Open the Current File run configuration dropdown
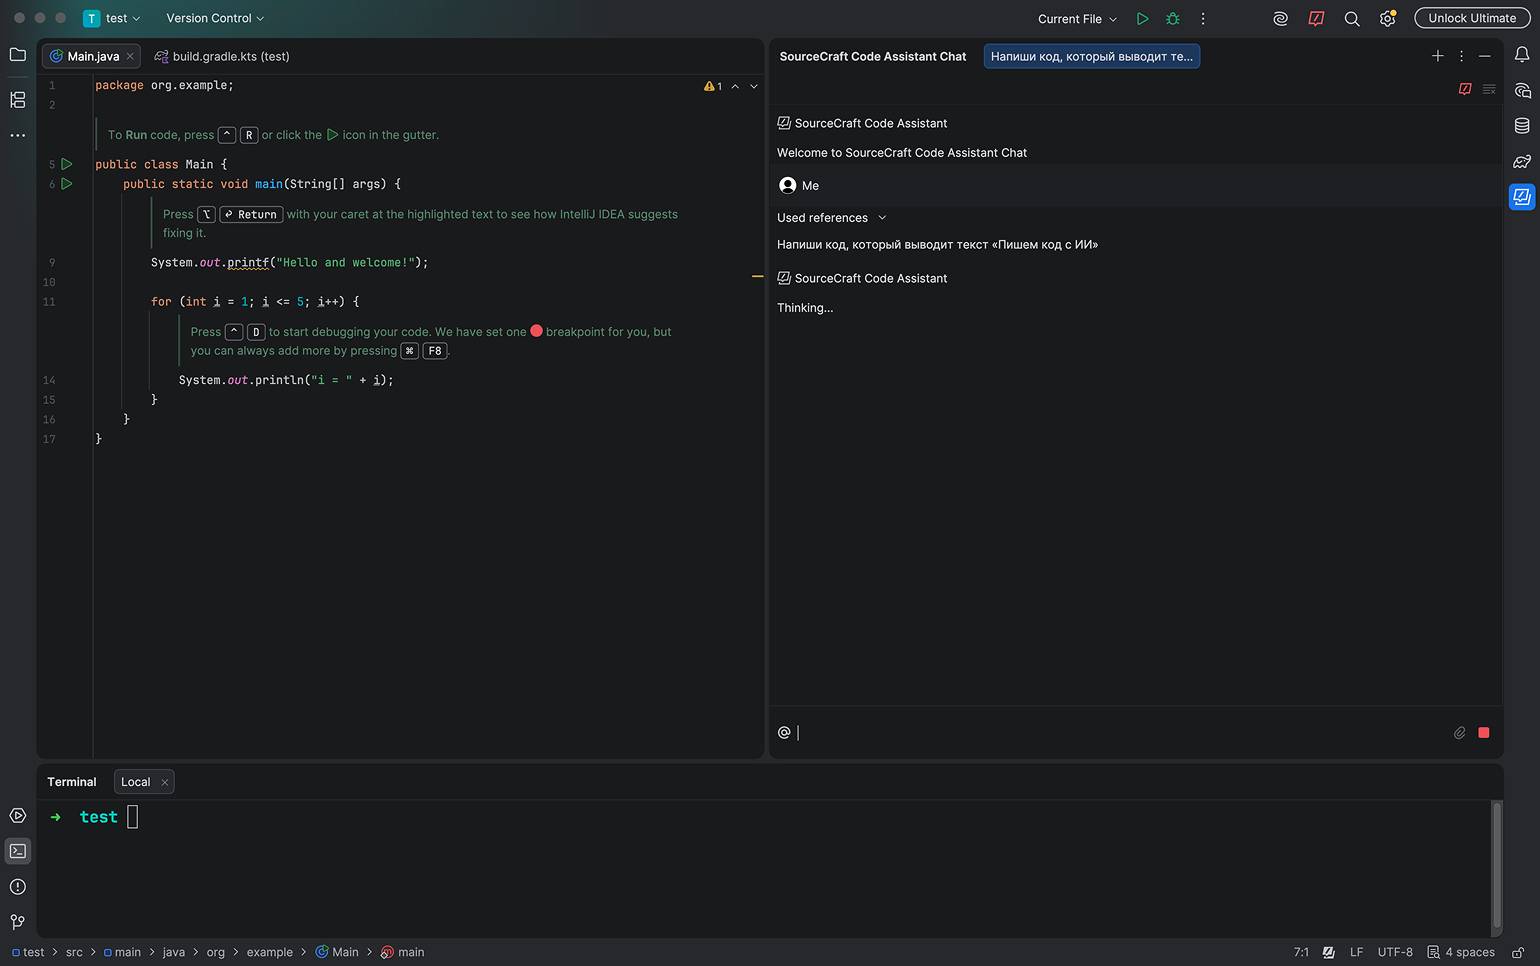This screenshot has width=1540, height=966. 1077,19
